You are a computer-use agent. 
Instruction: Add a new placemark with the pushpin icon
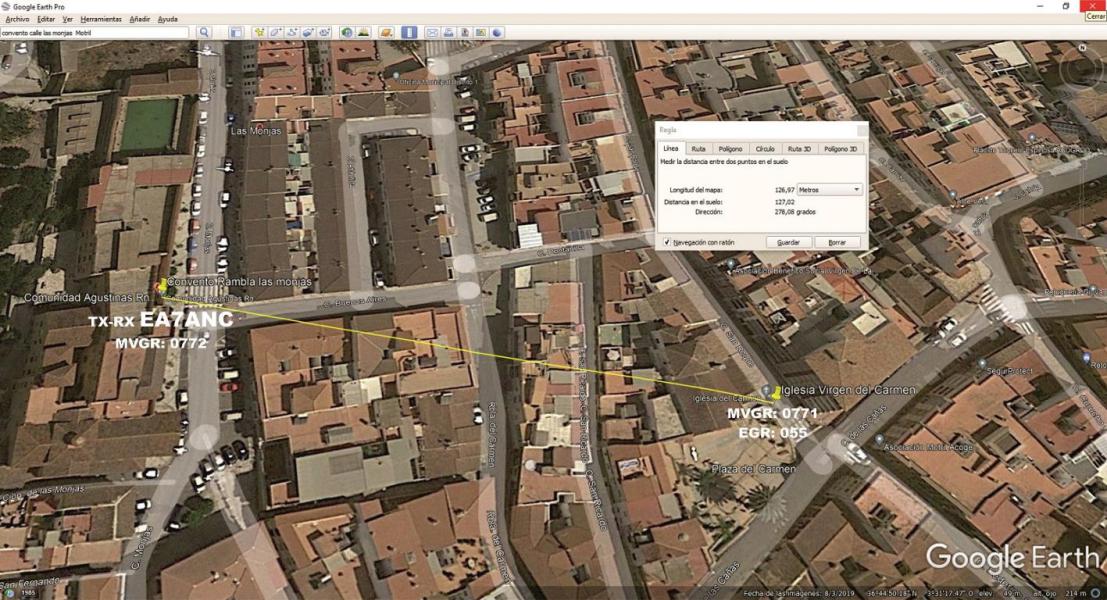[259, 32]
